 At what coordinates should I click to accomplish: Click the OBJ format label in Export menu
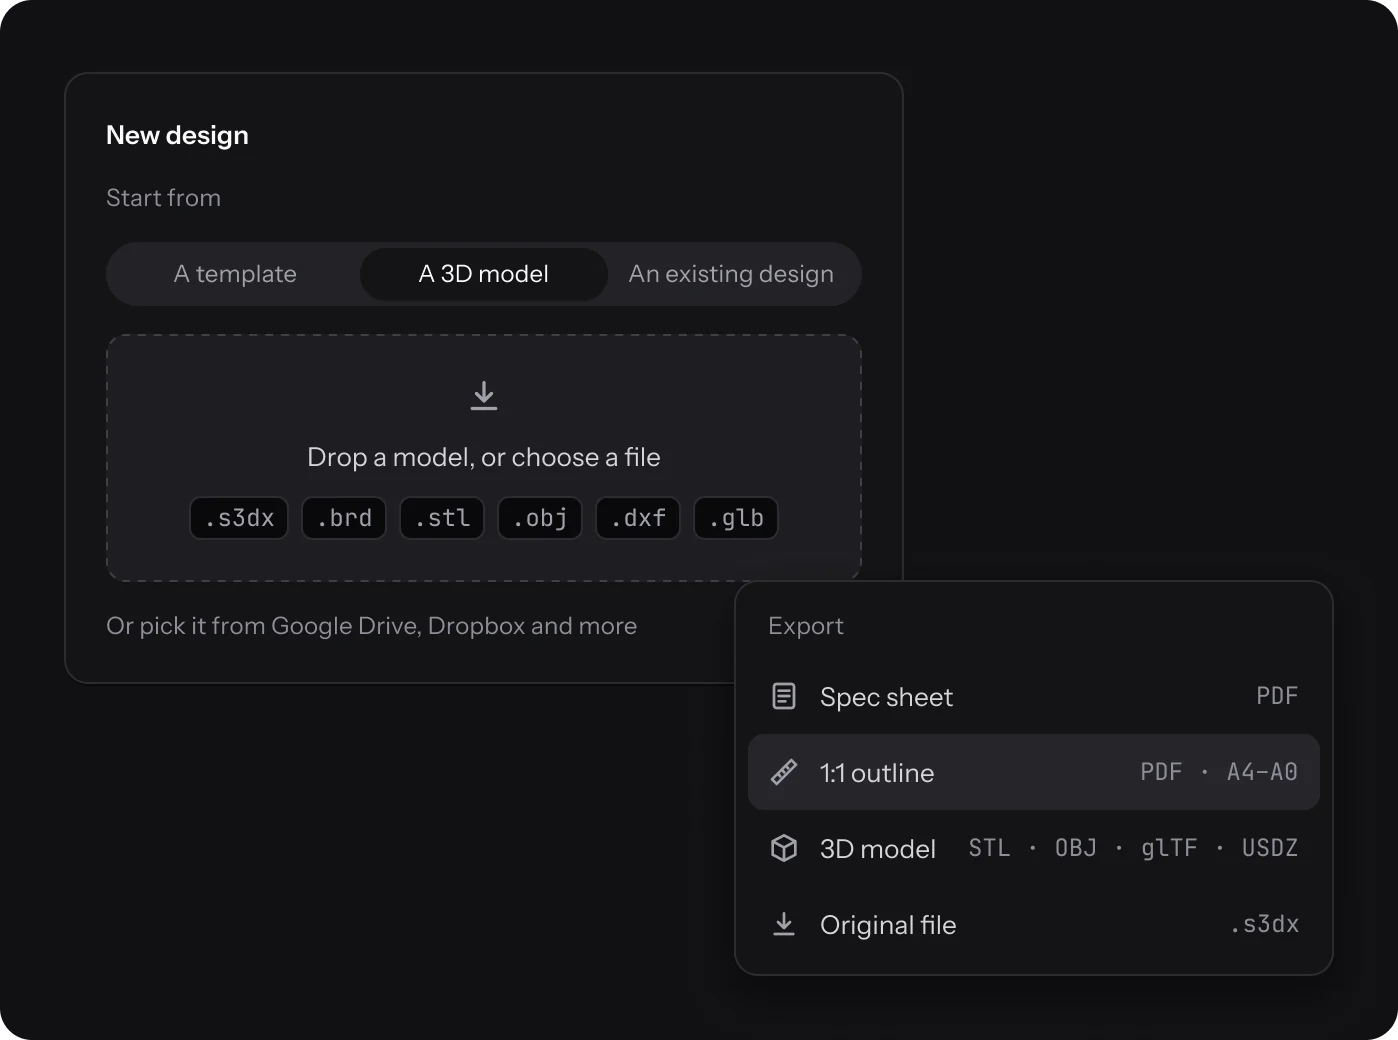1076,848
